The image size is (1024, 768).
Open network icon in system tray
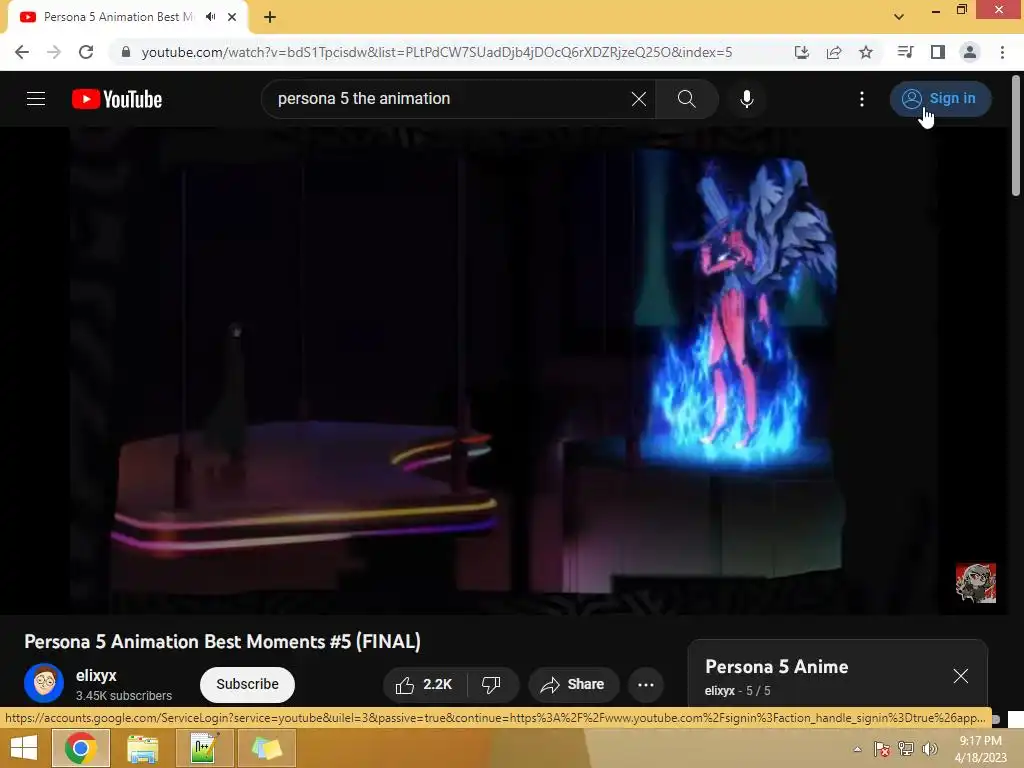tap(906, 749)
